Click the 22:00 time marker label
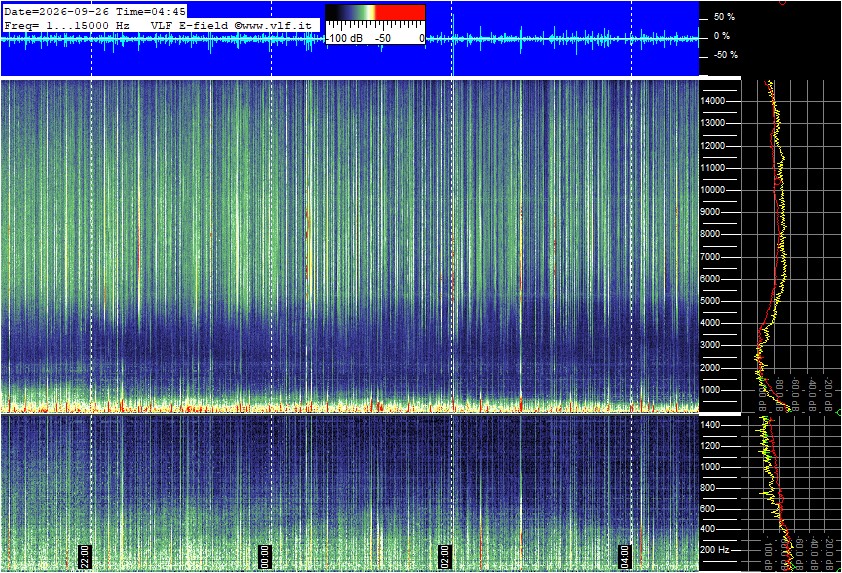Image resolution: width=842 pixels, height=573 pixels. [85, 556]
